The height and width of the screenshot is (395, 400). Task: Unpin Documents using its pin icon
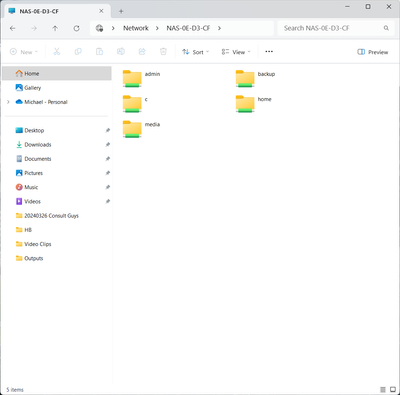point(108,159)
